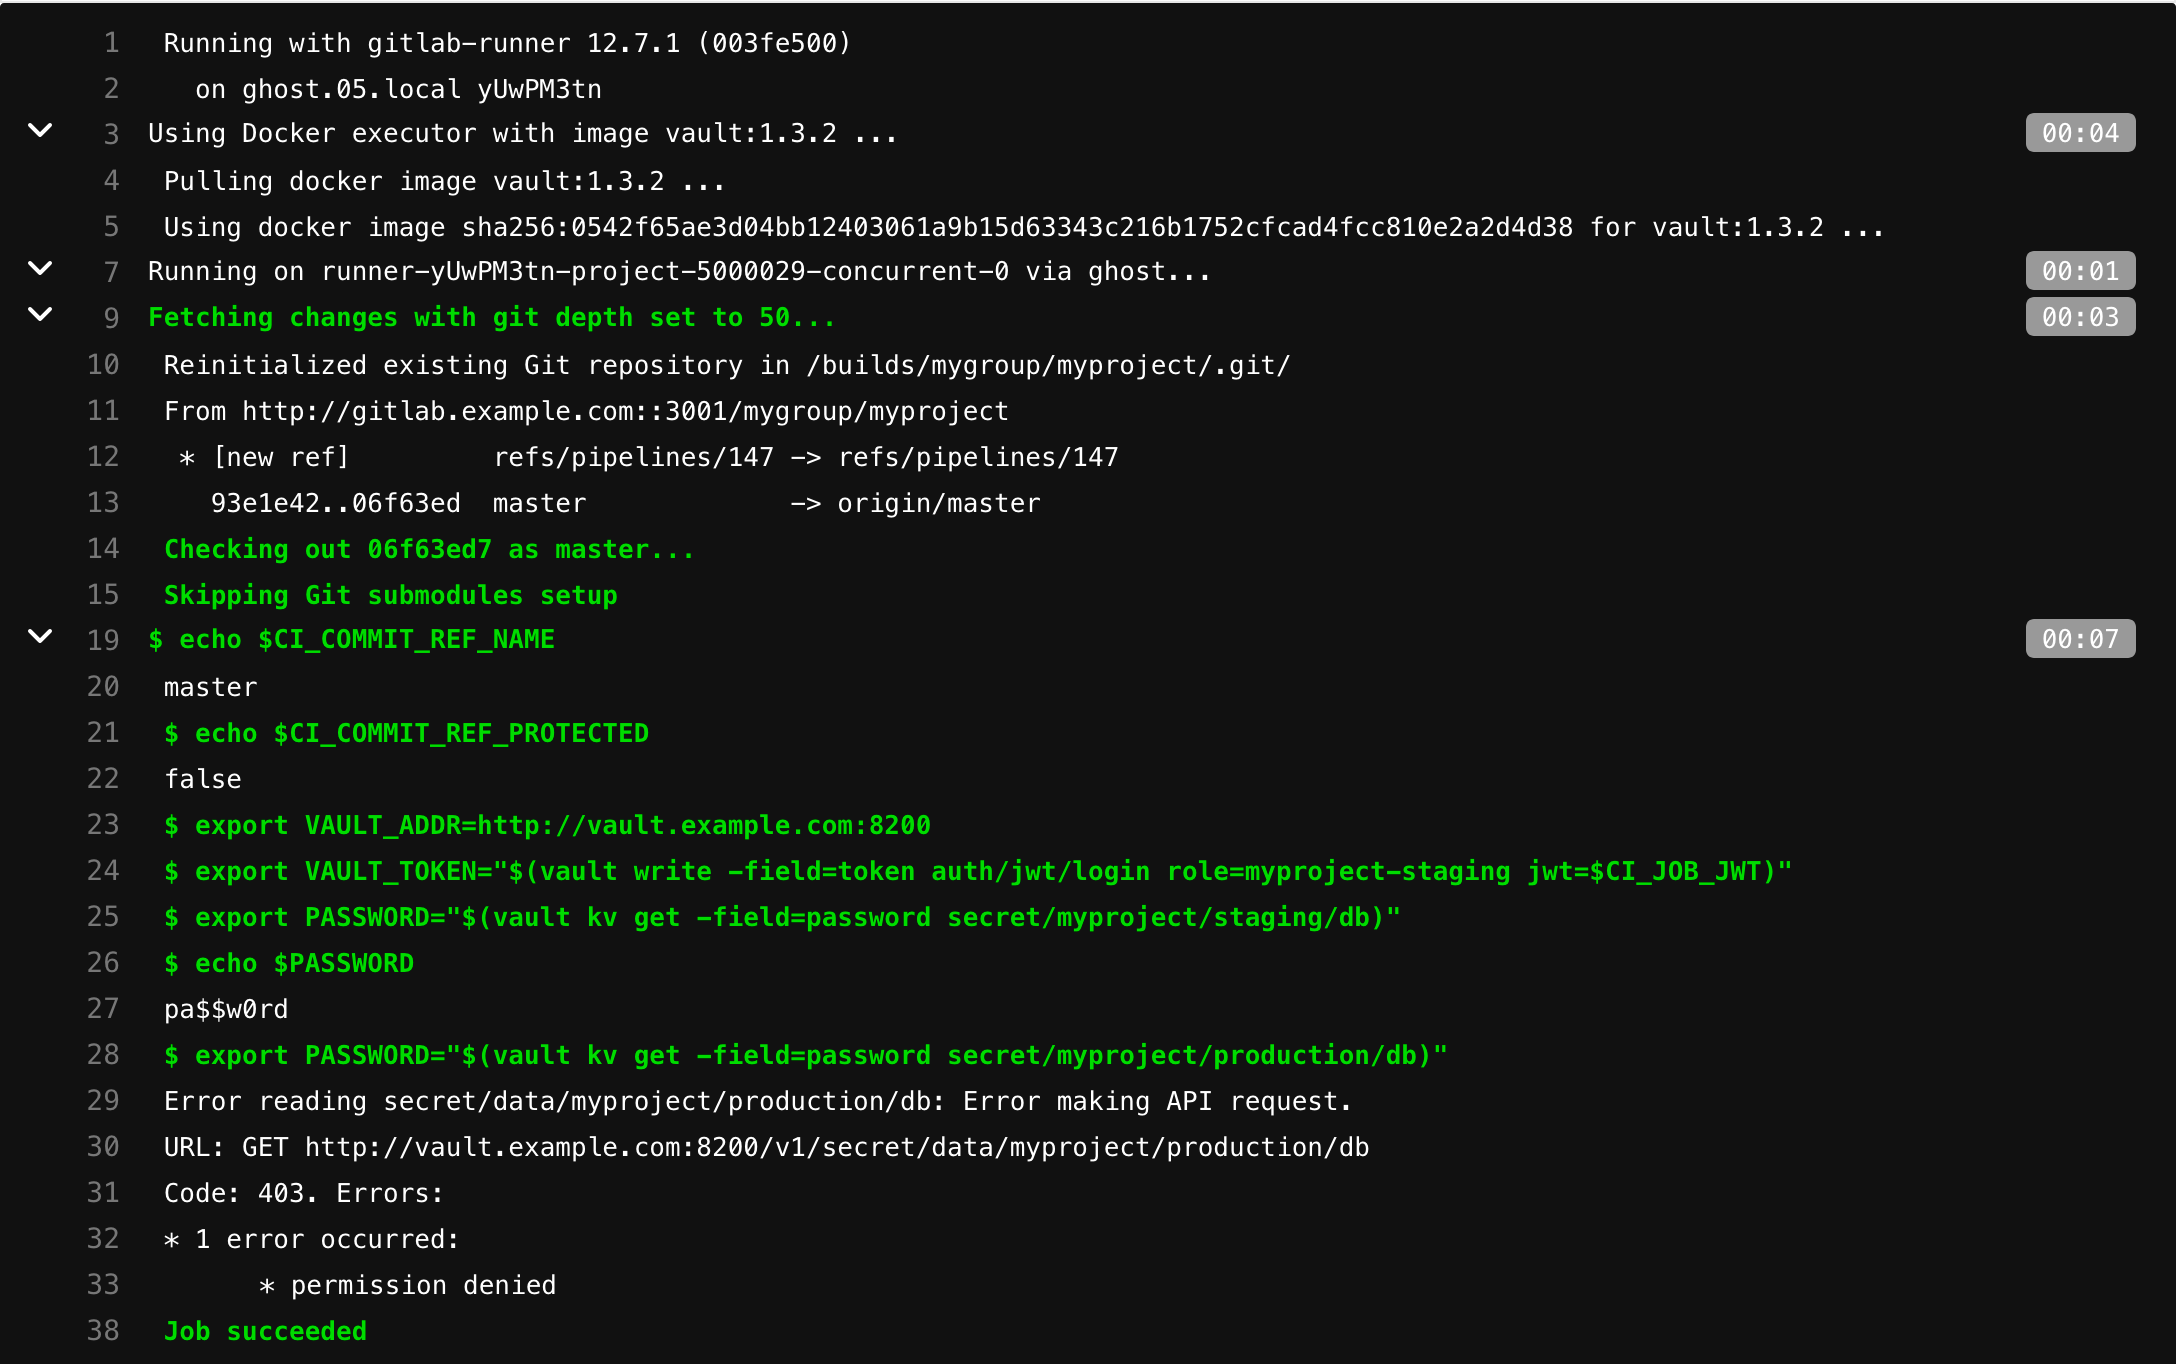The image size is (2176, 1364).
Task: Select line number 38 next to Job succeeded
Action: [x=103, y=1330]
